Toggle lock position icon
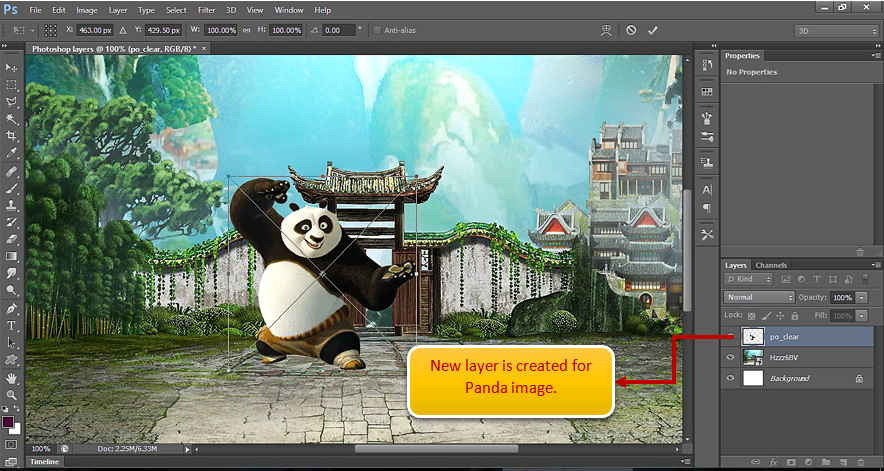Screen dimensions: 884x471 [x=781, y=316]
